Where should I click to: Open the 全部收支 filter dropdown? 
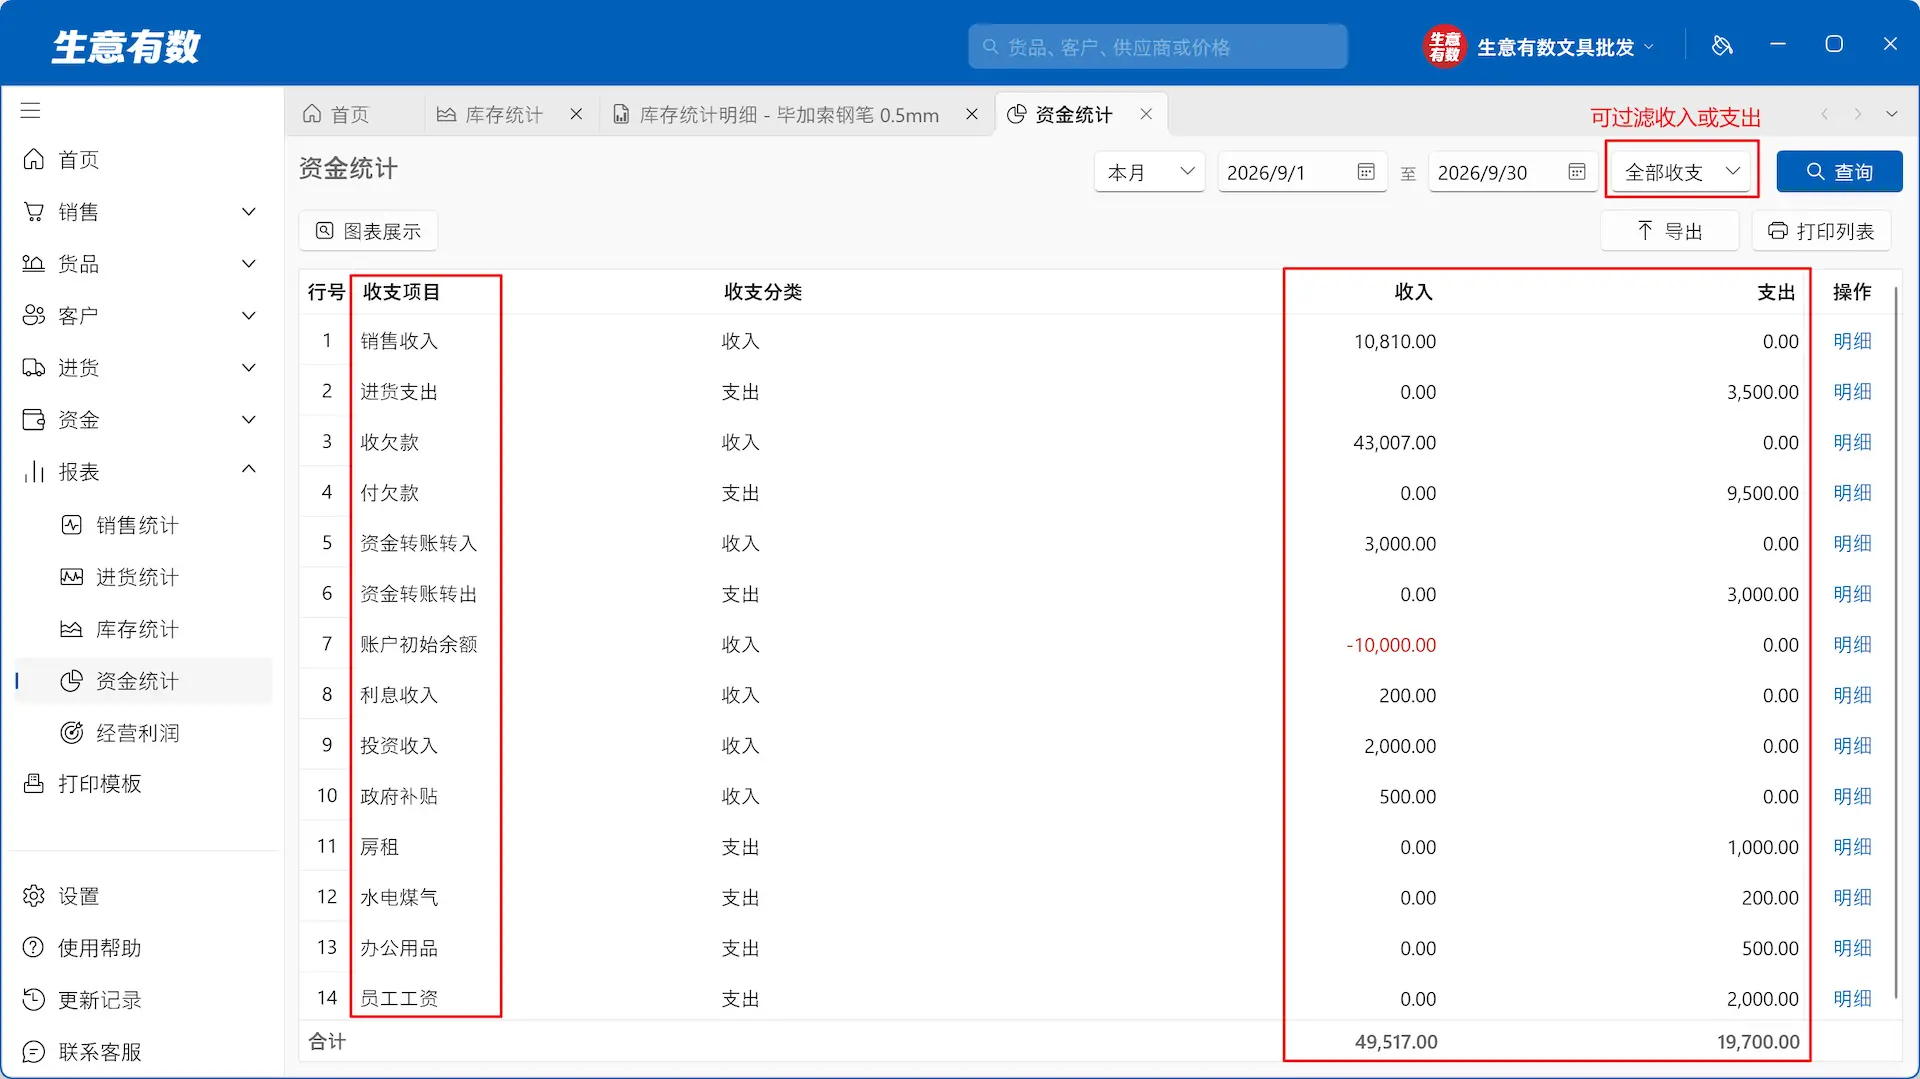1682,172
